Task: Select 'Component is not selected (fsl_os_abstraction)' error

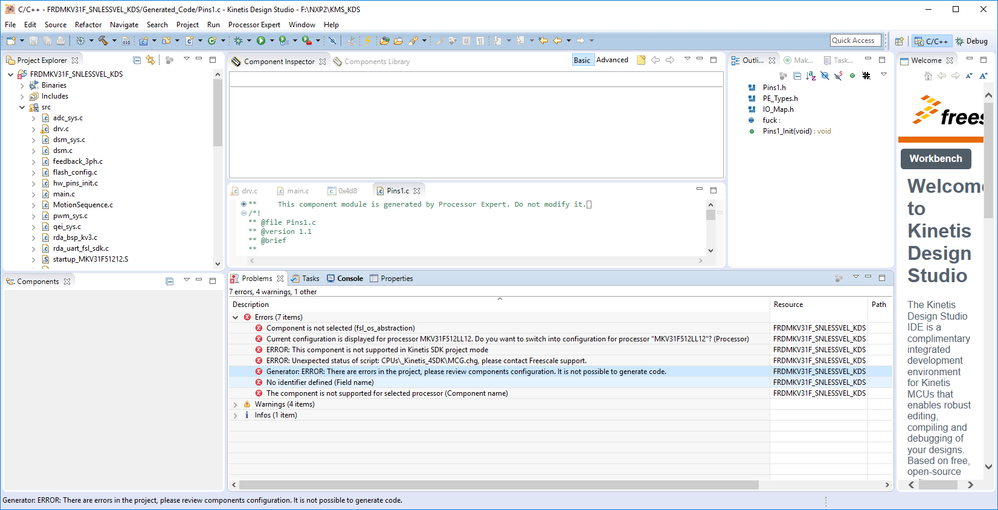Action: click(341, 328)
